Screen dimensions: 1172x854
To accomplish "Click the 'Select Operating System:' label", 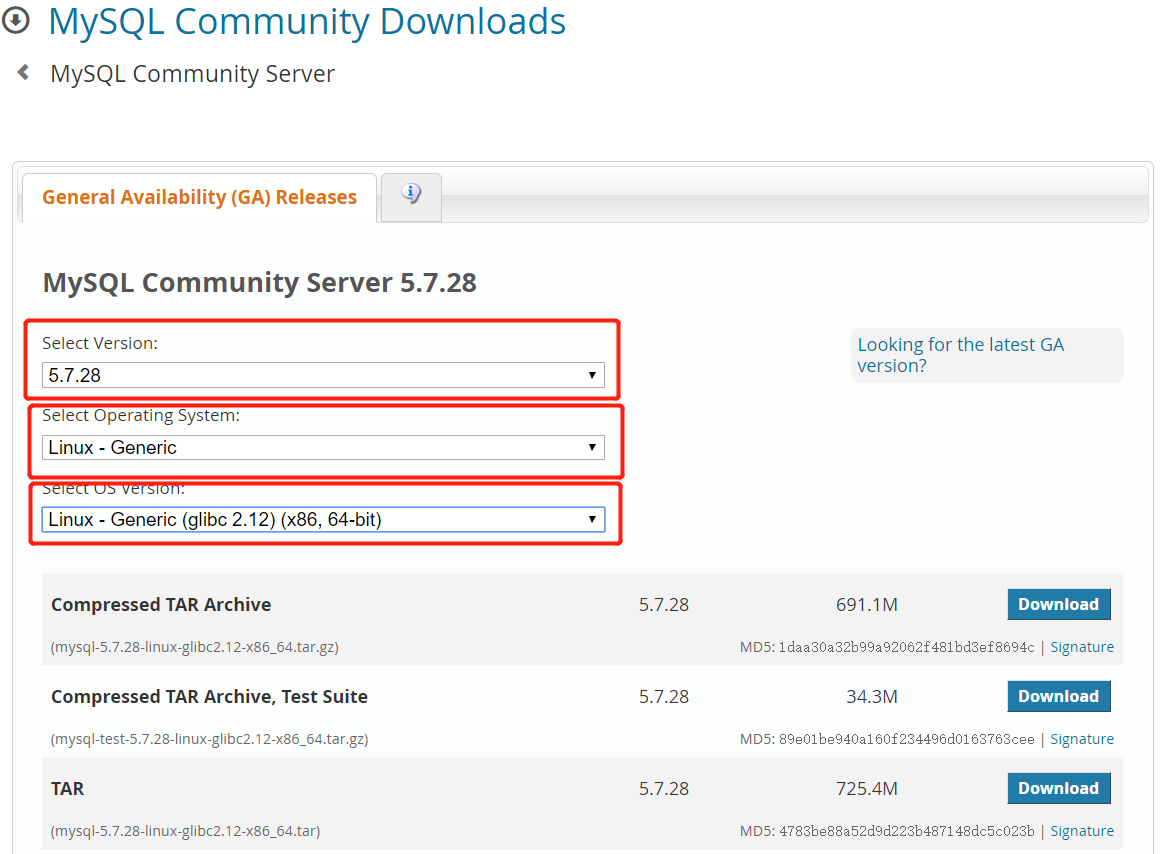I will pyautogui.click(x=141, y=415).
